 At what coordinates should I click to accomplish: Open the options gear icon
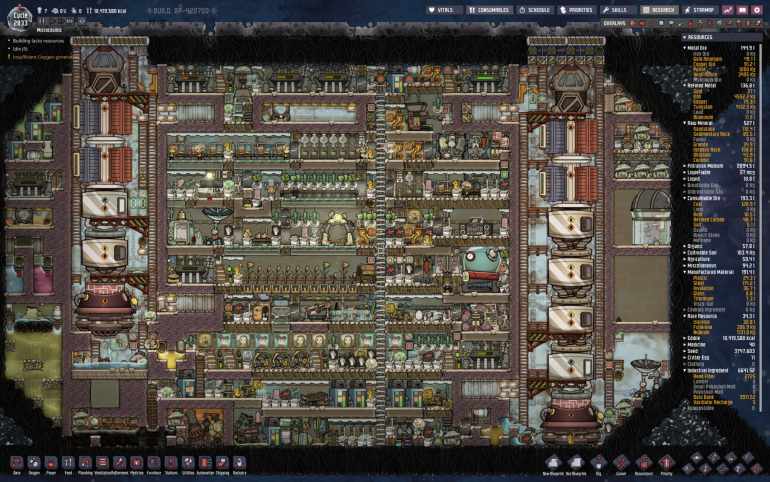point(757,10)
